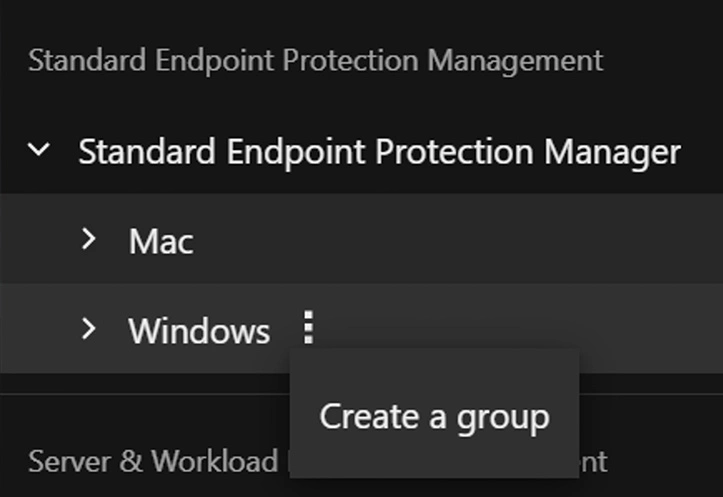This screenshot has height=497, width=723.
Task: Open the three-dot menu beside Windows
Action: tap(308, 327)
